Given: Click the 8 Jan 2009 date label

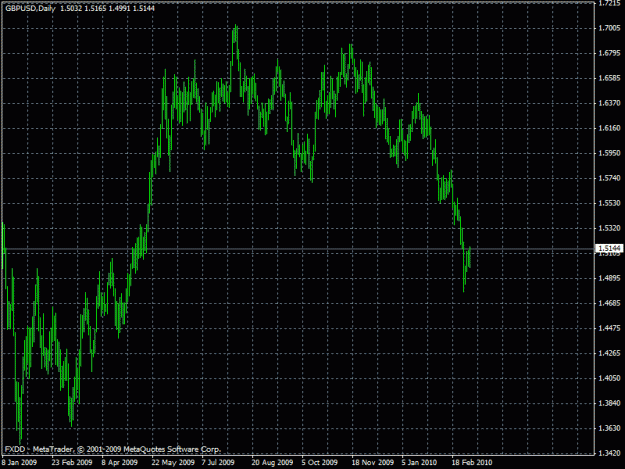Looking at the screenshot, I should [x=19, y=463].
